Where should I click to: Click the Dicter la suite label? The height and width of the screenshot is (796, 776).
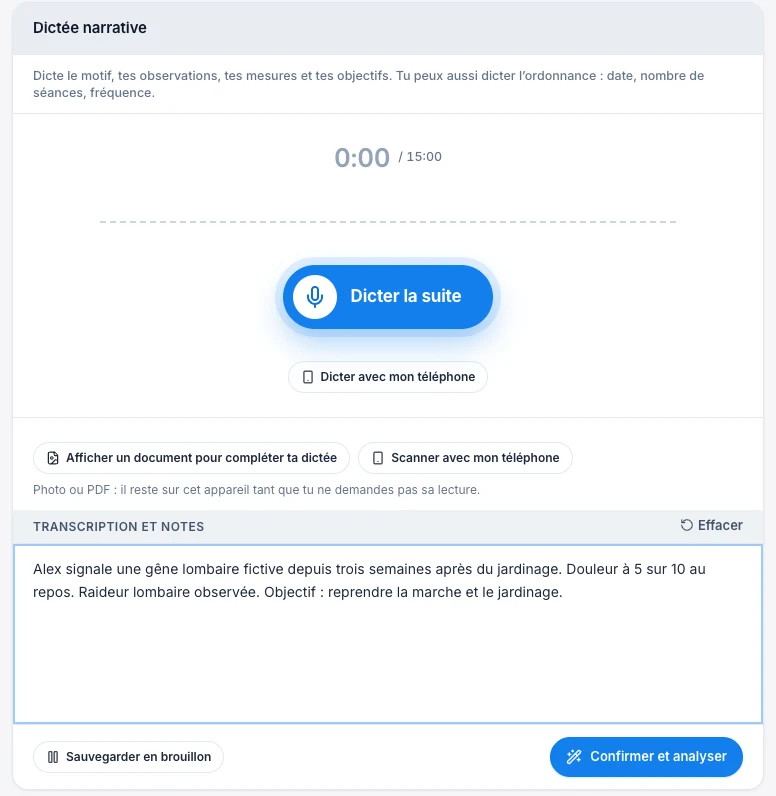pyautogui.click(x=406, y=296)
